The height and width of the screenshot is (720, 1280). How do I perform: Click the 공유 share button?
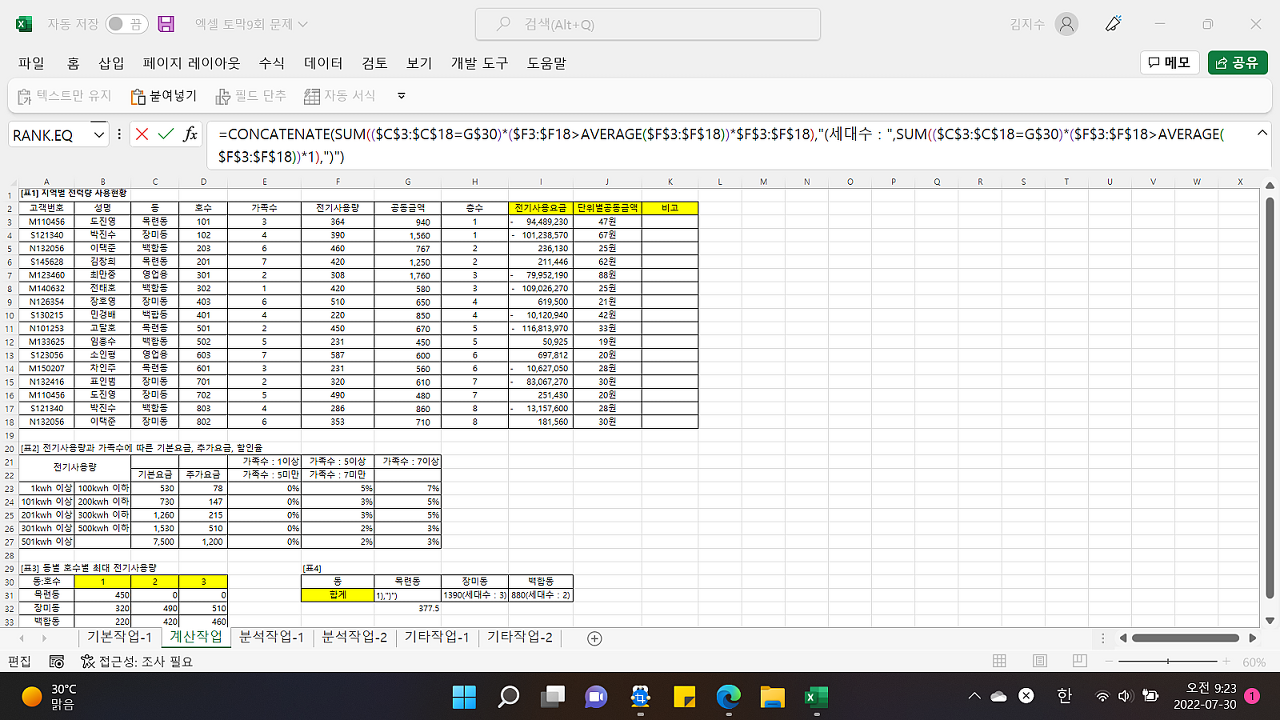[1237, 63]
